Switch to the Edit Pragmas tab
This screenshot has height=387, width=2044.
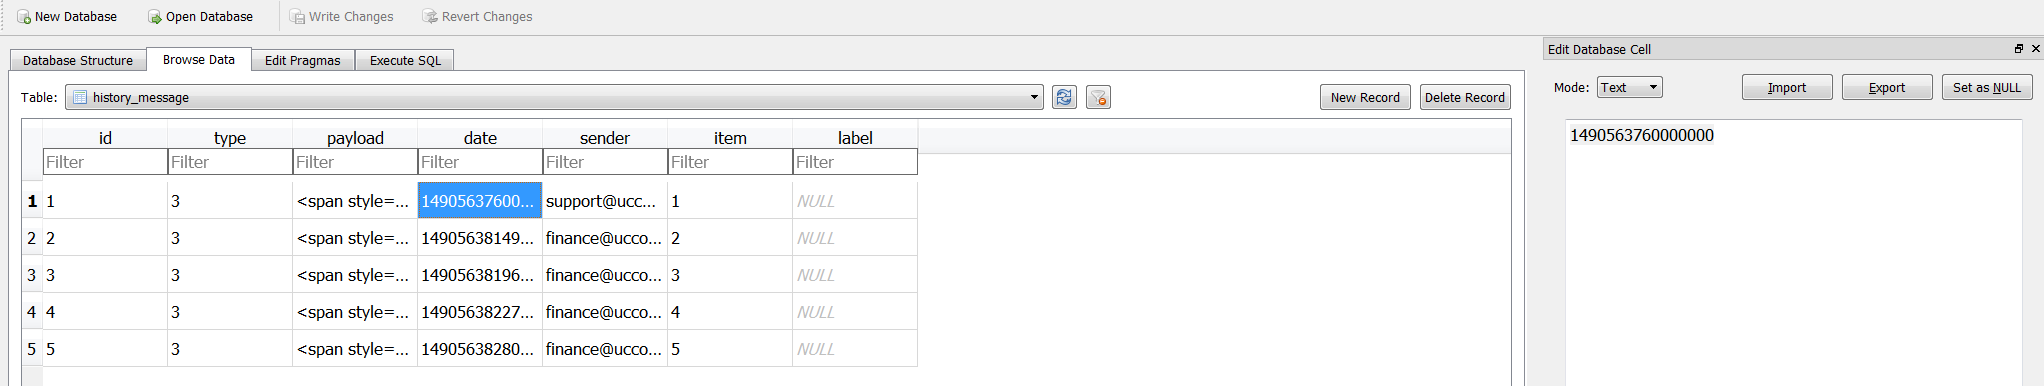click(x=302, y=60)
